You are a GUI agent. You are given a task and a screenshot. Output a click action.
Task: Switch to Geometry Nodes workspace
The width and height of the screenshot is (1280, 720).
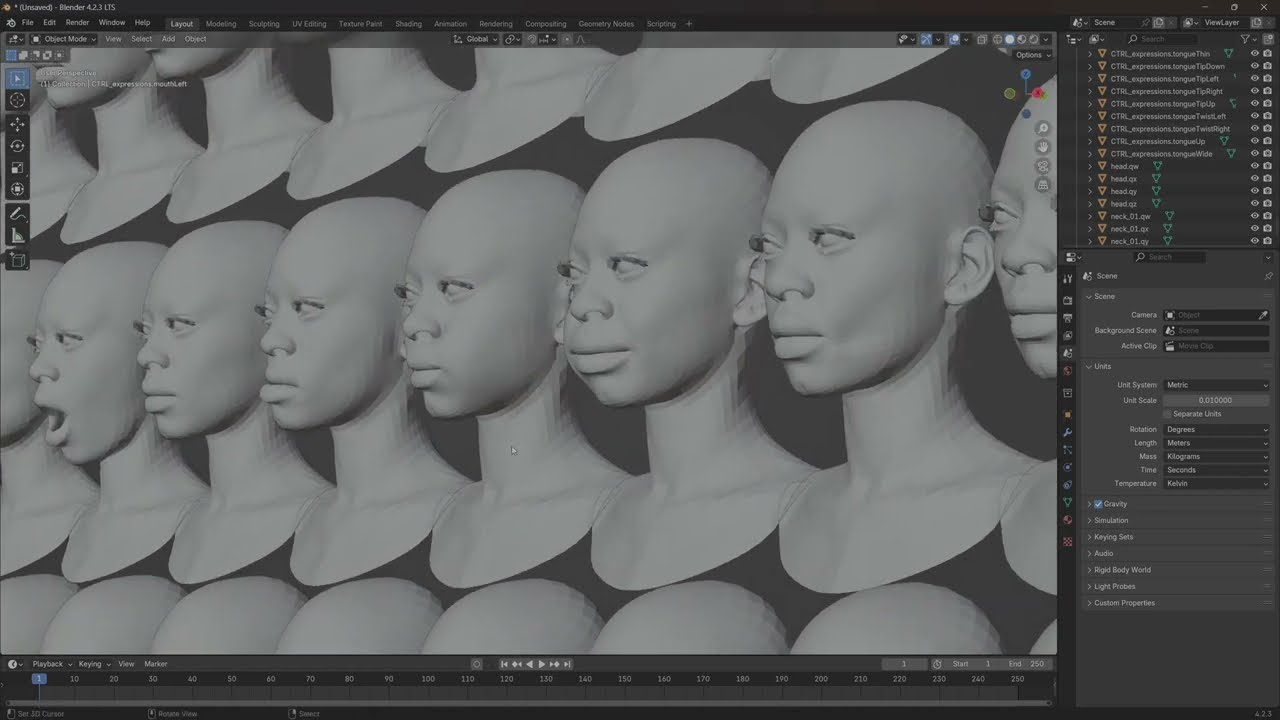pyautogui.click(x=606, y=24)
